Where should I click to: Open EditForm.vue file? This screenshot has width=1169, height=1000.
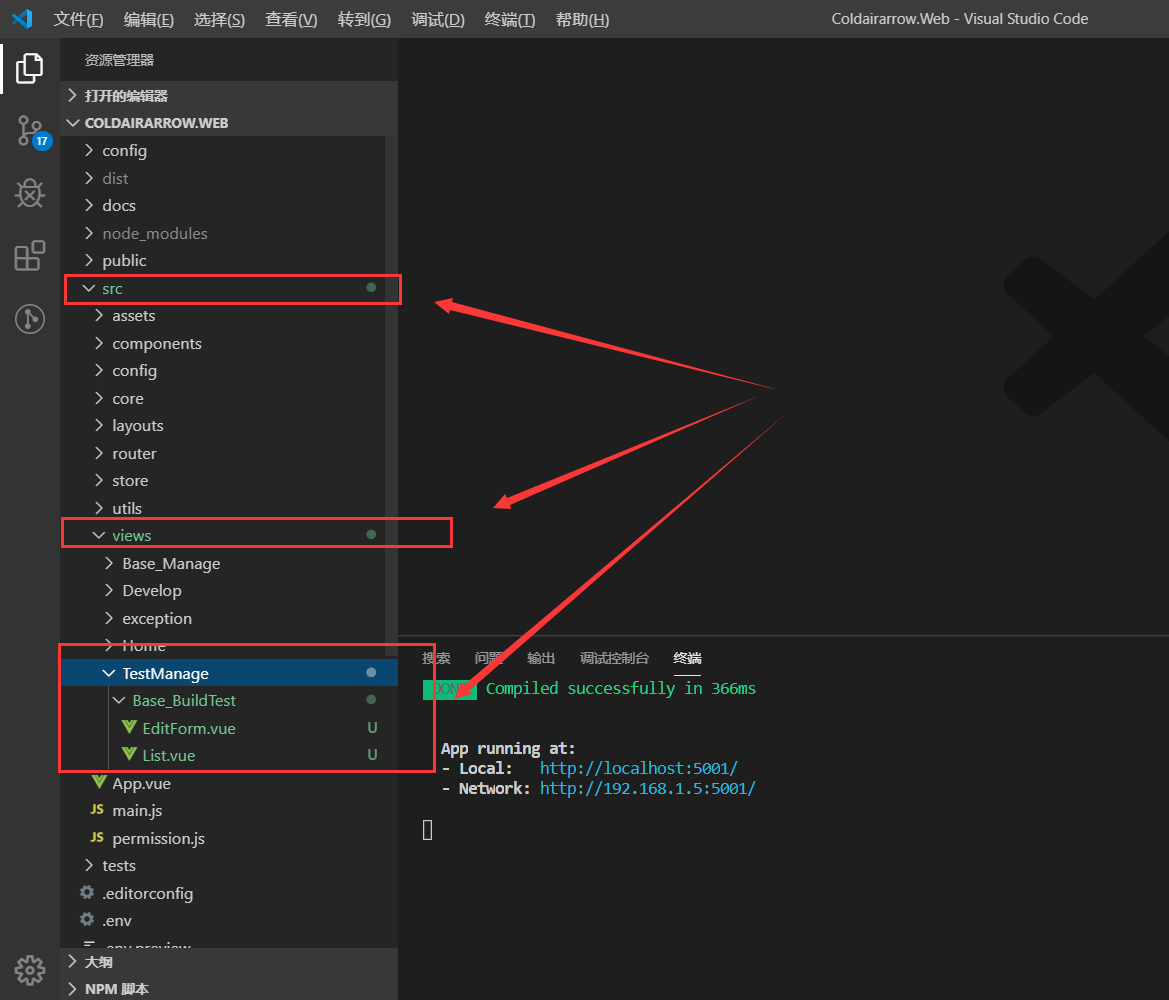click(188, 728)
